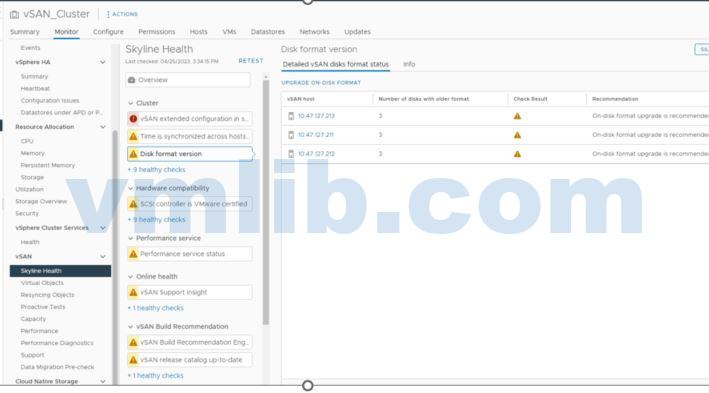Expand 1 healthy checks under Online health
The width and height of the screenshot is (709, 393).
tap(156, 308)
